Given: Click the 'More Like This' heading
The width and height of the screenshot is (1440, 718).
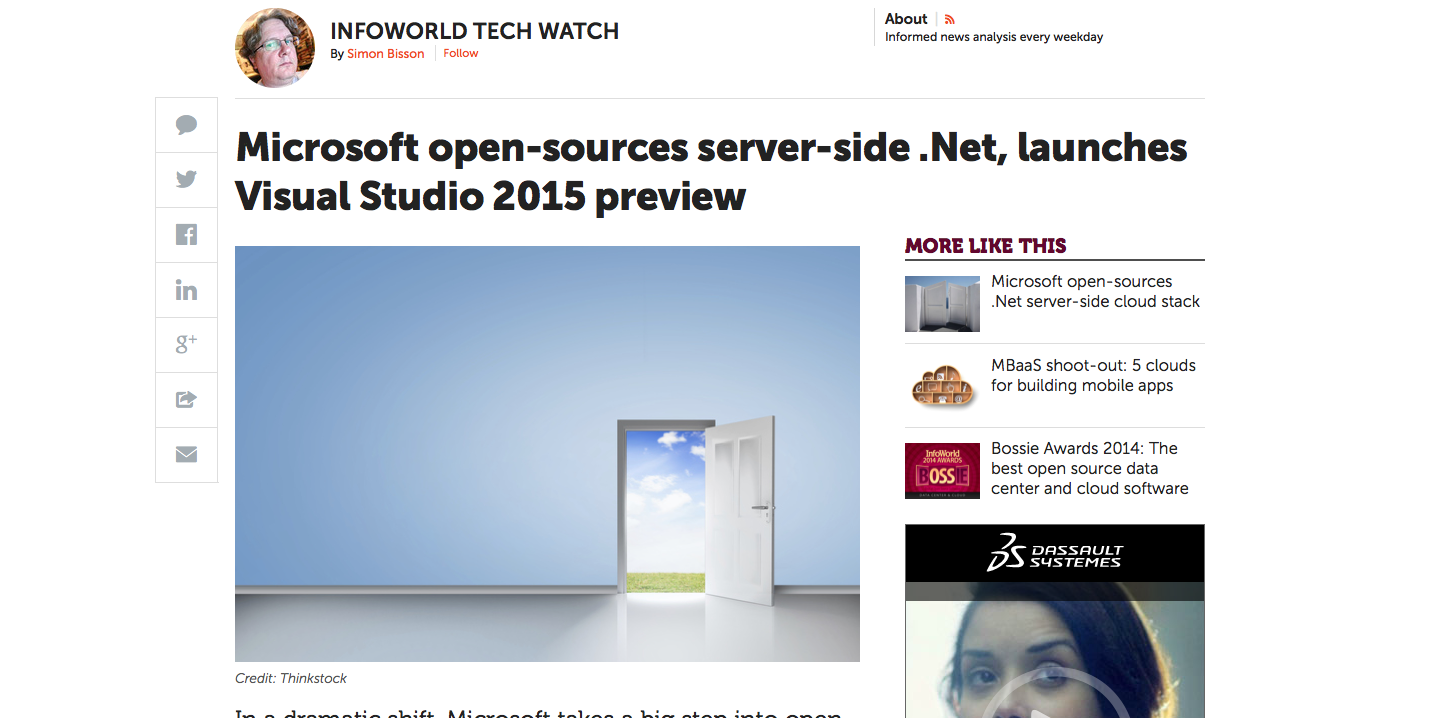Looking at the screenshot, I should tap(986, 246).
